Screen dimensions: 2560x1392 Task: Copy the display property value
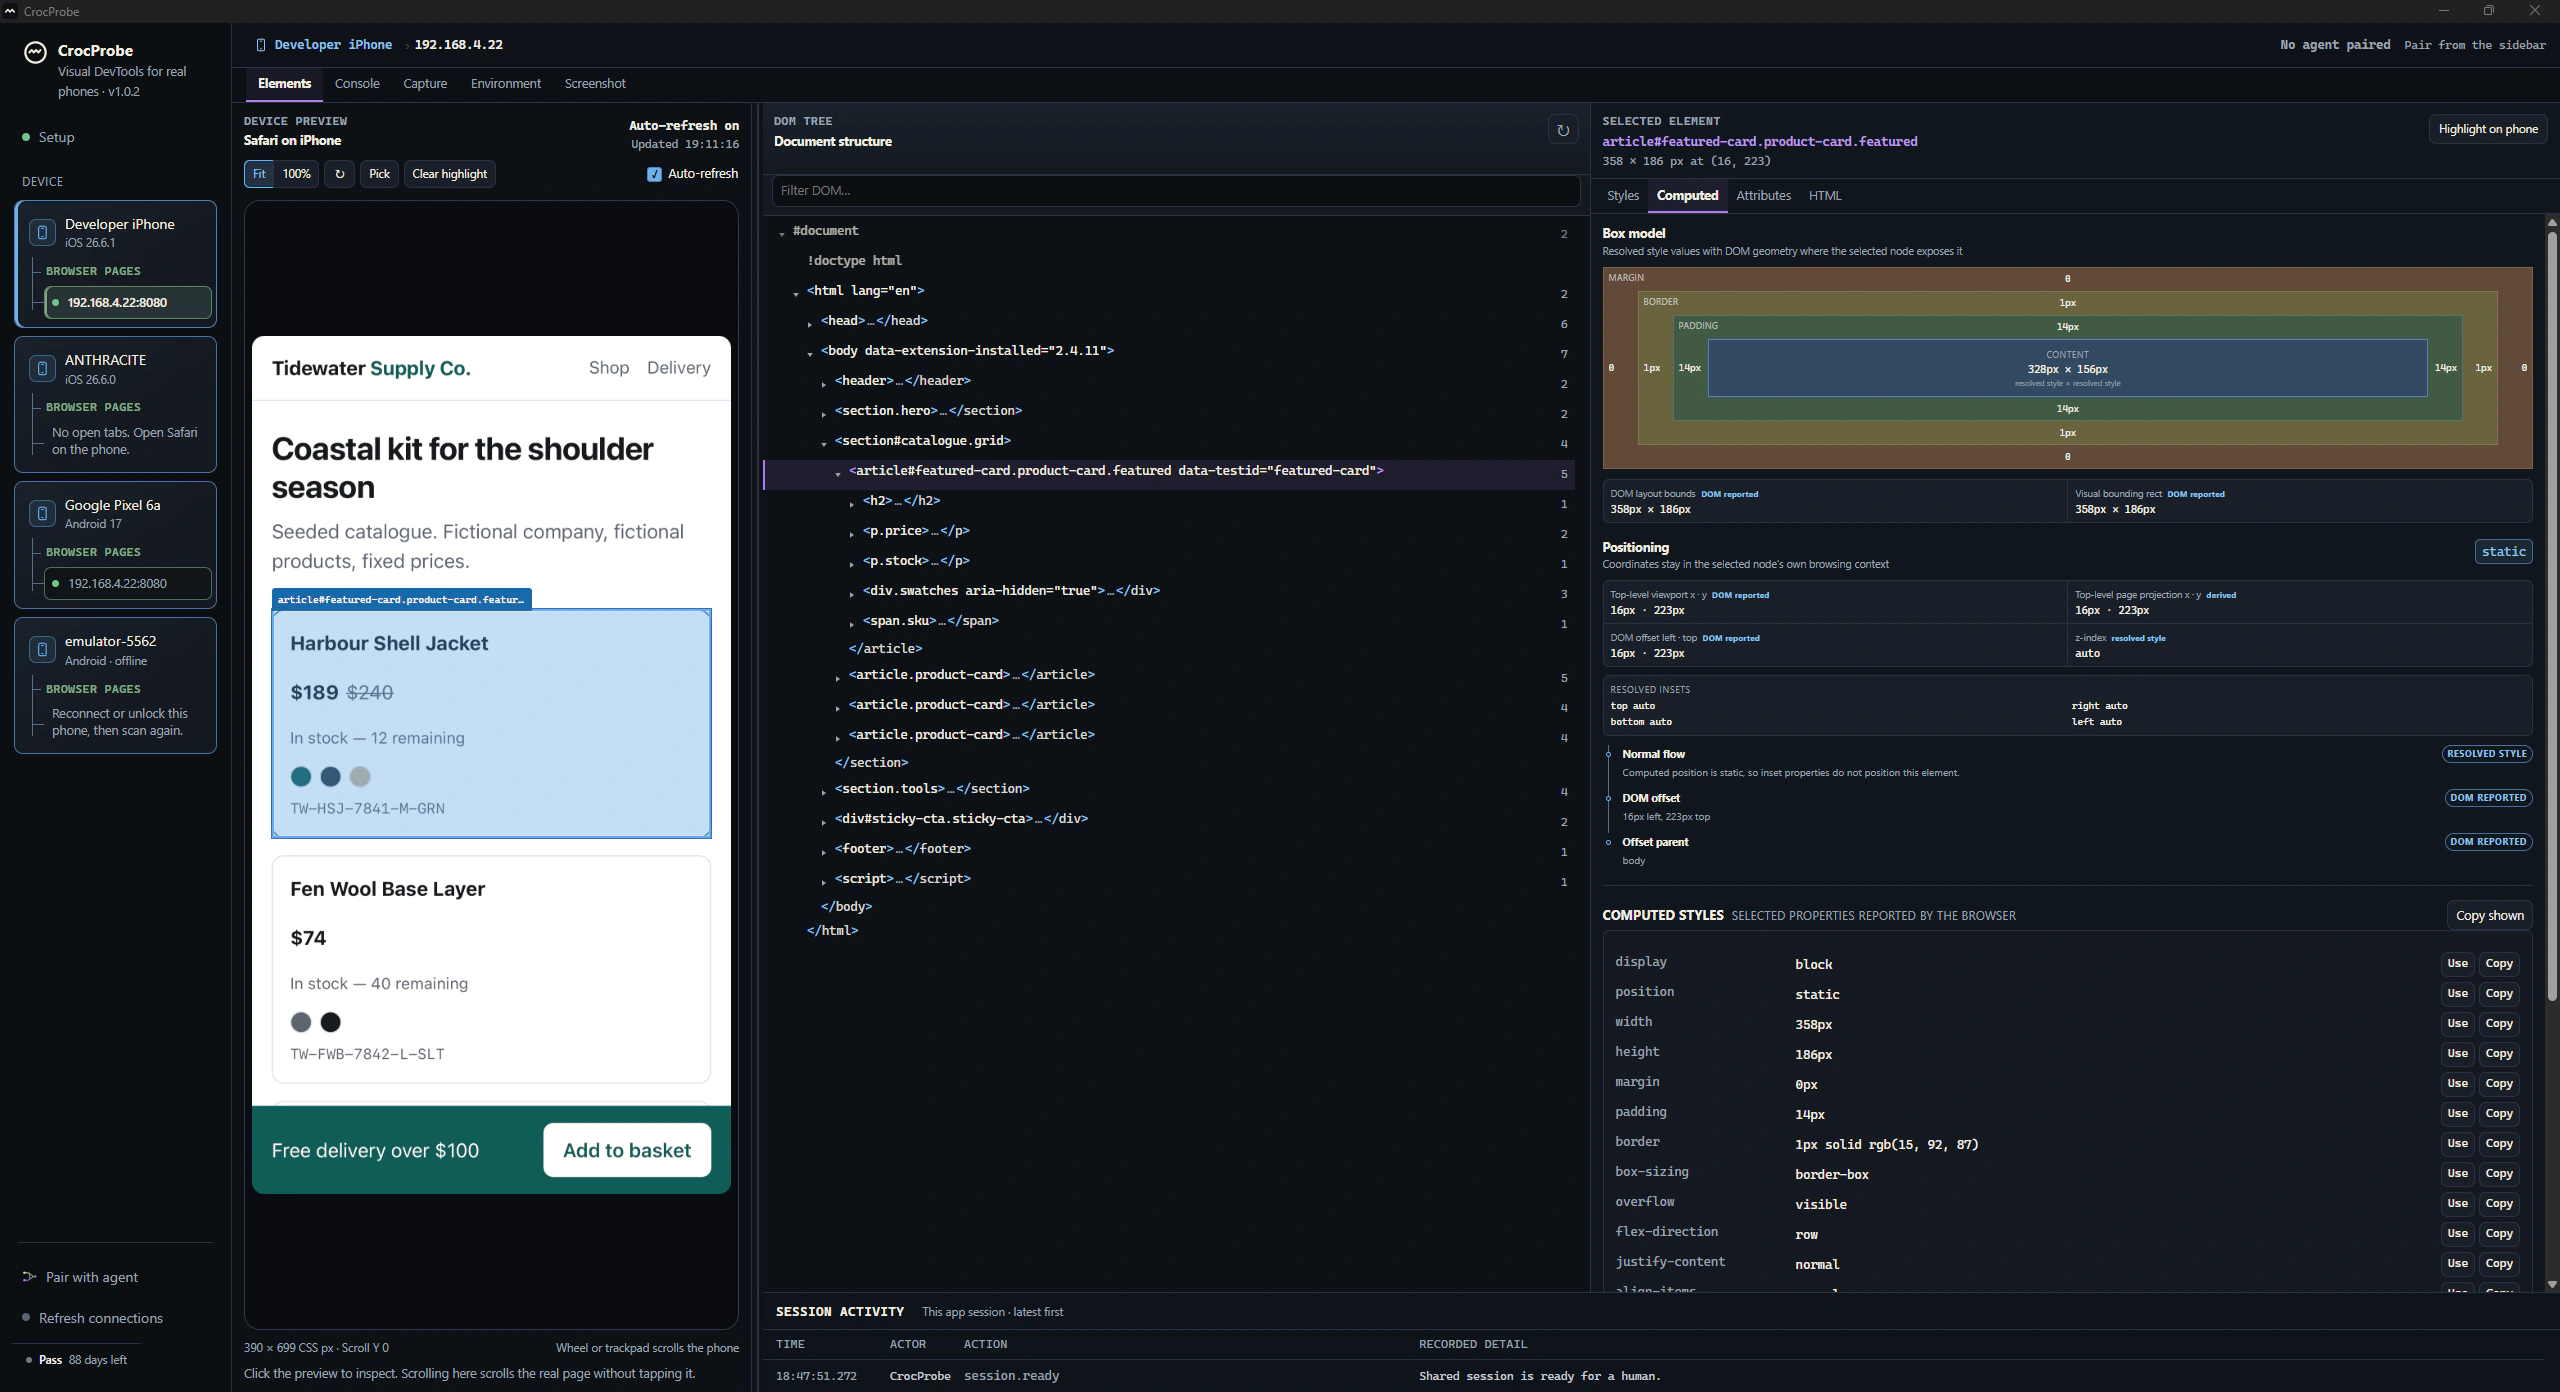pos(2499,964)
